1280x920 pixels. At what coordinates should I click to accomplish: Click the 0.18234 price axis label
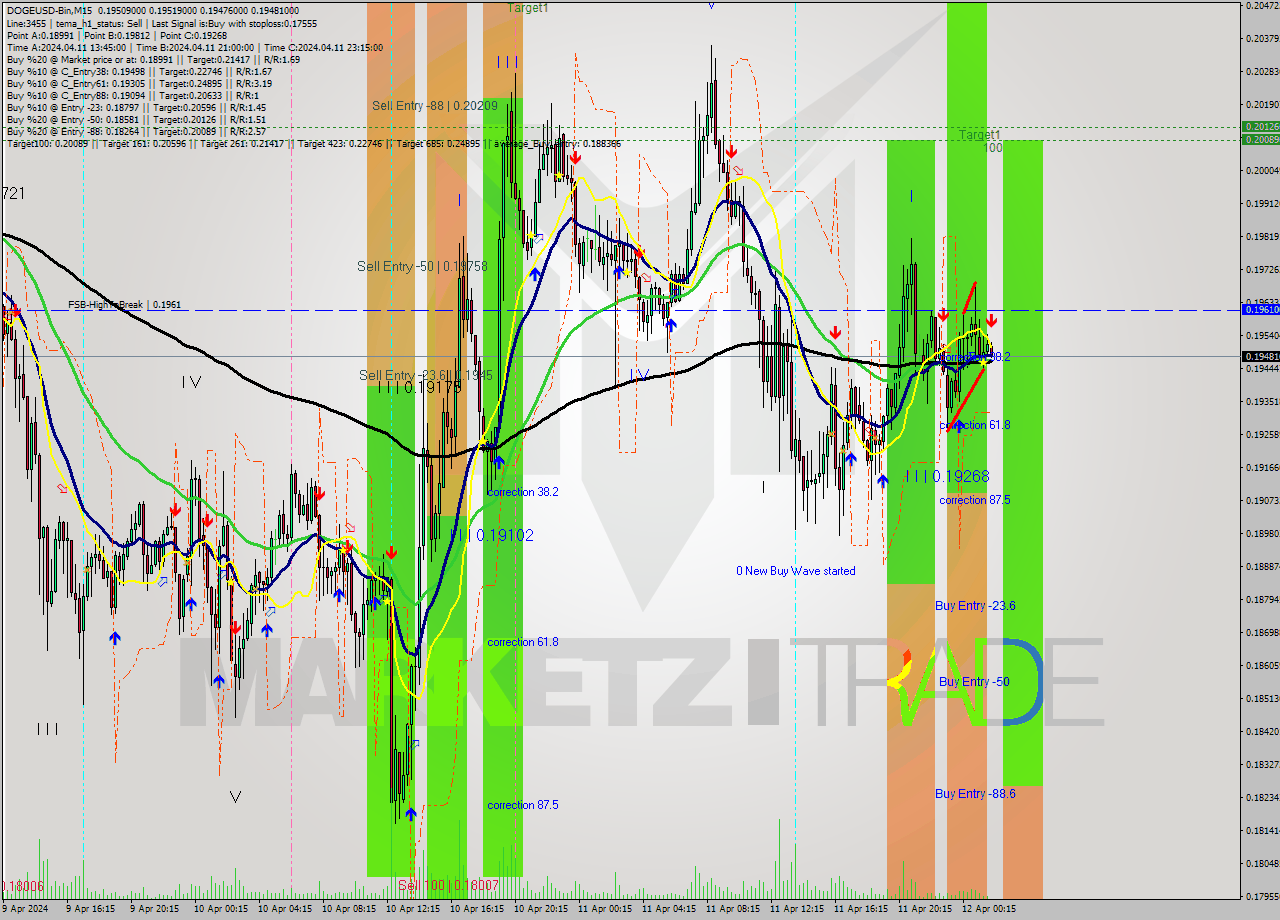pyautogui.click(x=1262, y=797)
